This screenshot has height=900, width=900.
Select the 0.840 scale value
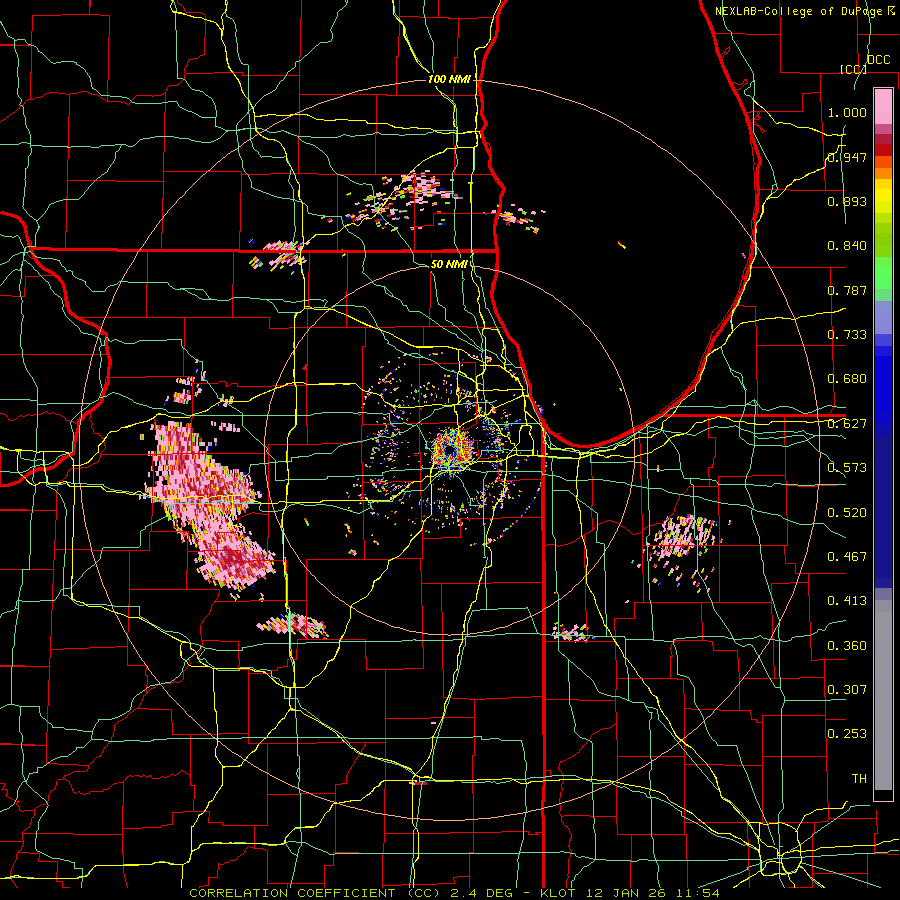pyautogui.click(x=847, y=246)
